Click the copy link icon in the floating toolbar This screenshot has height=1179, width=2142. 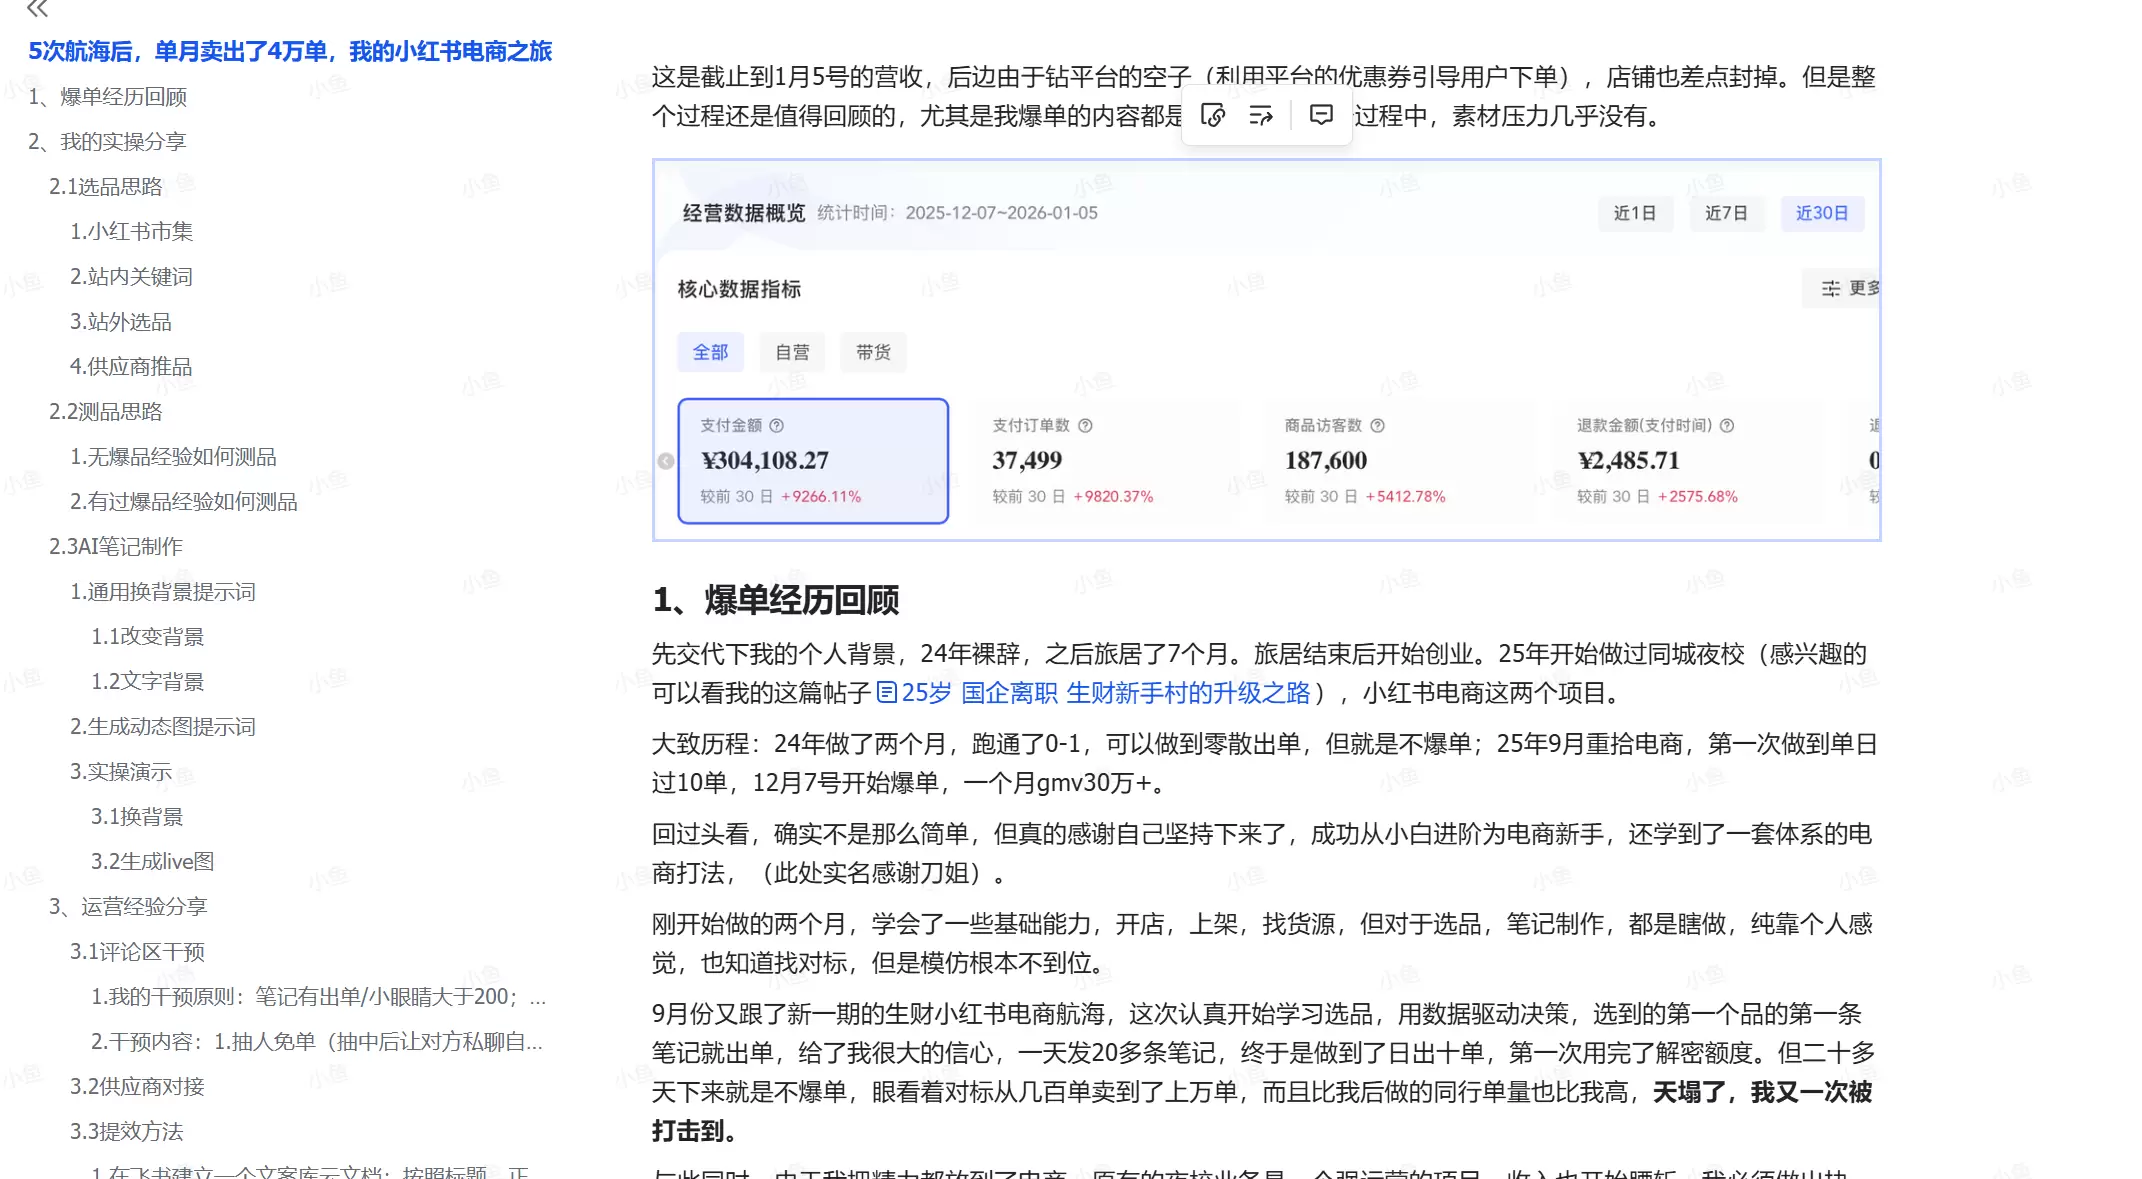coord(1211,115)
